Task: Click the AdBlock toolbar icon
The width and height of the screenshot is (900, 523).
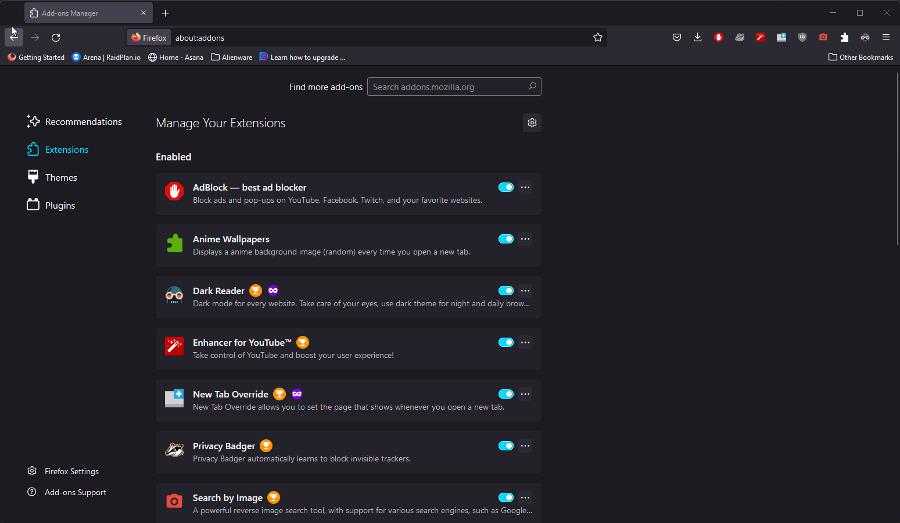Action: click(x=719, y=37)
